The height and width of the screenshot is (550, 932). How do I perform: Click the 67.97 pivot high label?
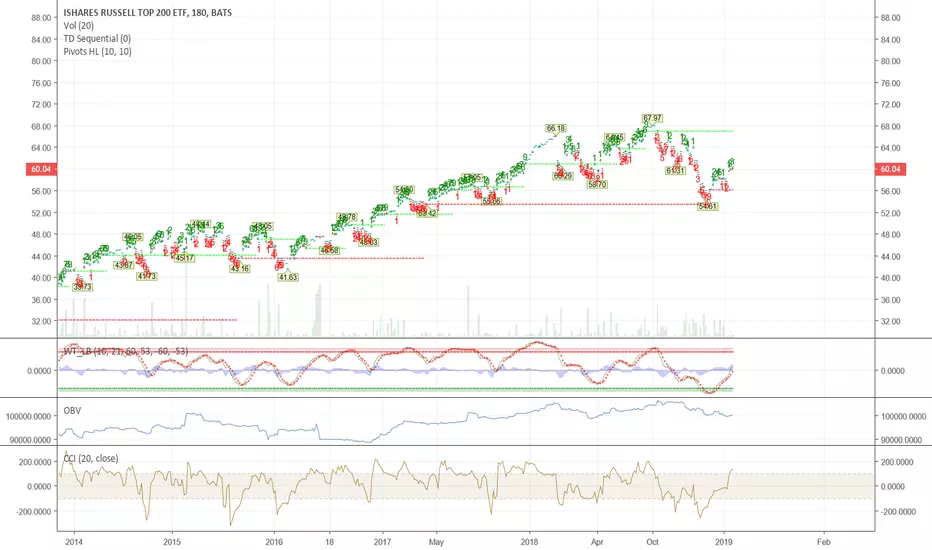pos(652,118)
